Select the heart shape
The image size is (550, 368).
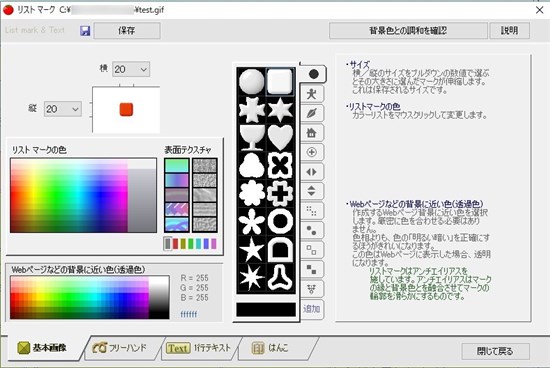280,137
